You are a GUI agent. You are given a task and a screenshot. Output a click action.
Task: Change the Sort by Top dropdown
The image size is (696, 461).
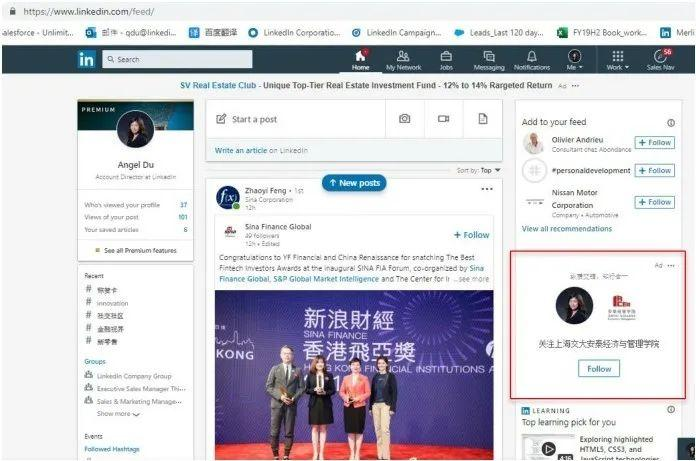pyautogui.click(x=478, y=170)
